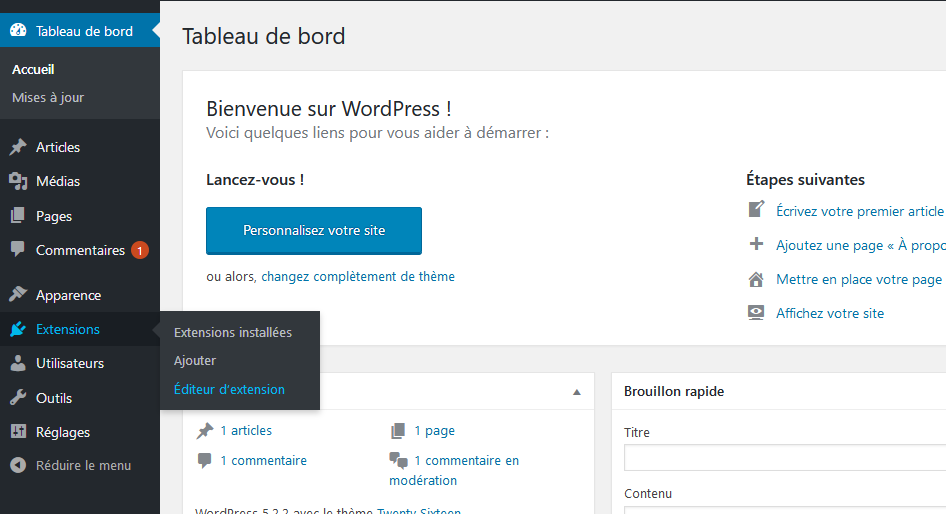Click into the Titre input field
The width and height of the screenshot is (946, 514).
click(x=785, y=458)
